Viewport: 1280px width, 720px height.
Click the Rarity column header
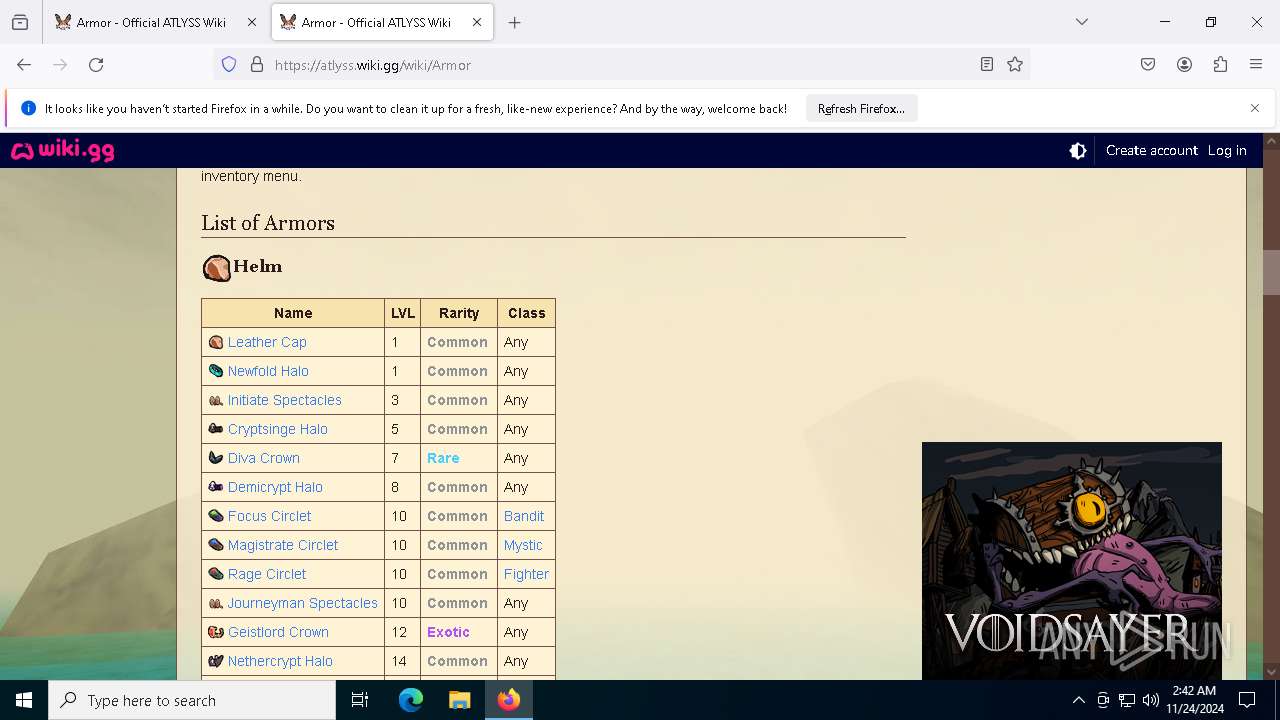(x=459, y=313)
